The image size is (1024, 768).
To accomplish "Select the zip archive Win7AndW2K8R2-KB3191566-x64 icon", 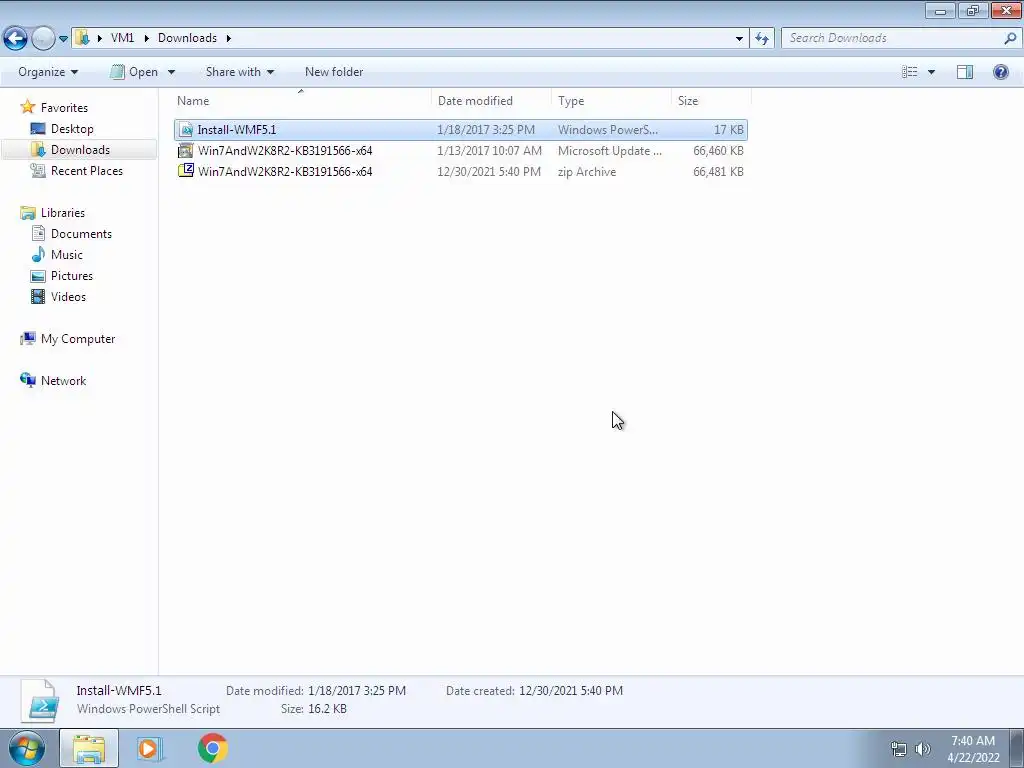I will click(x=186, y=171).
